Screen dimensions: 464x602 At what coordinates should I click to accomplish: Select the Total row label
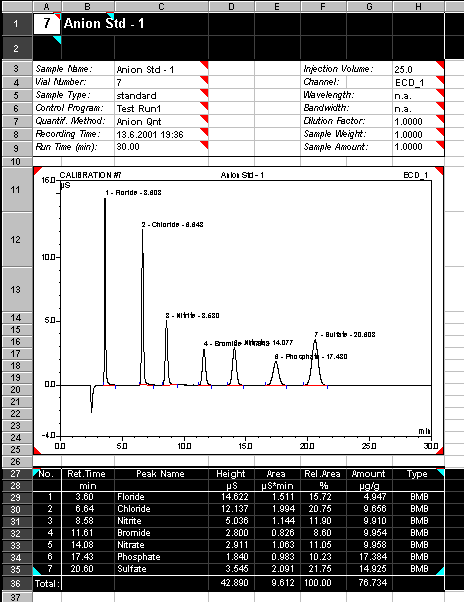tap(47, 584)
